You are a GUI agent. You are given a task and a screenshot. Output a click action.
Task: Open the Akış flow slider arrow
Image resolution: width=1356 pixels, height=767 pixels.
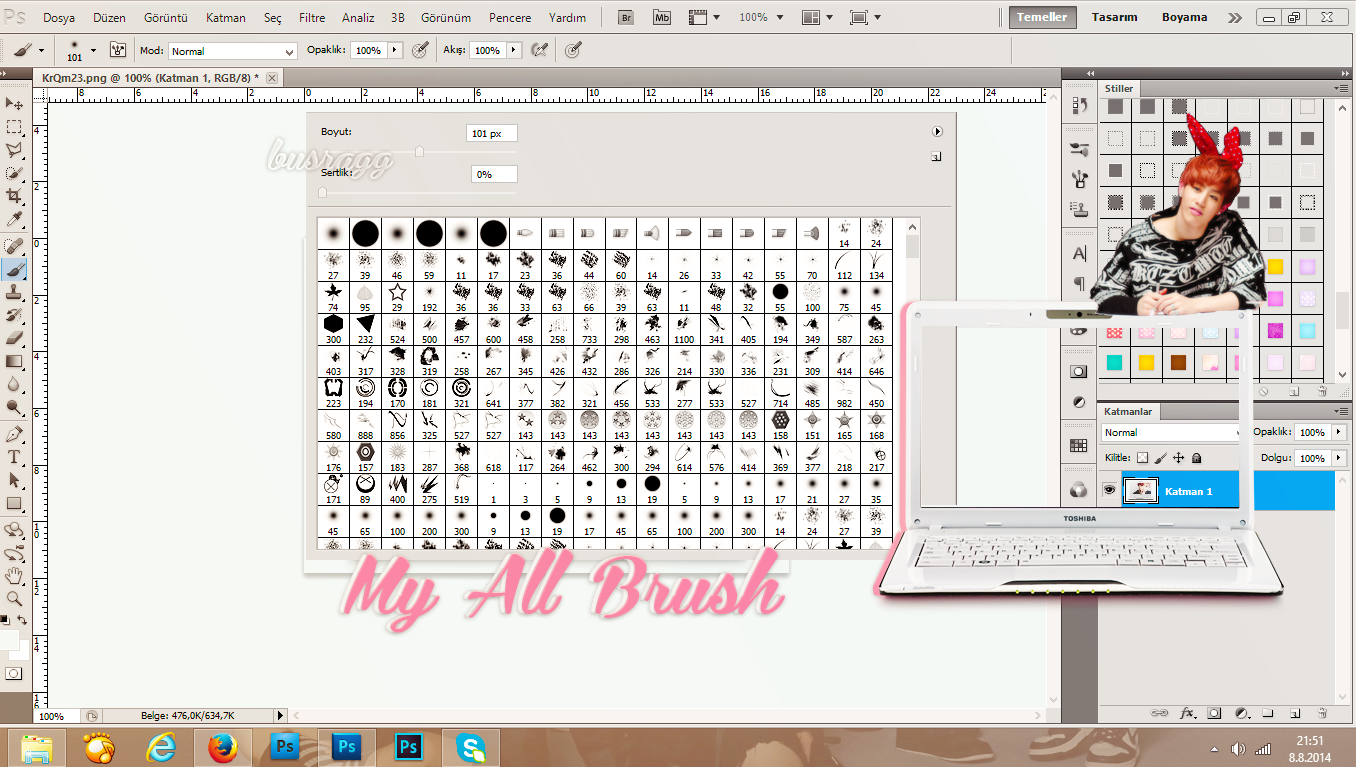[515, 50]
